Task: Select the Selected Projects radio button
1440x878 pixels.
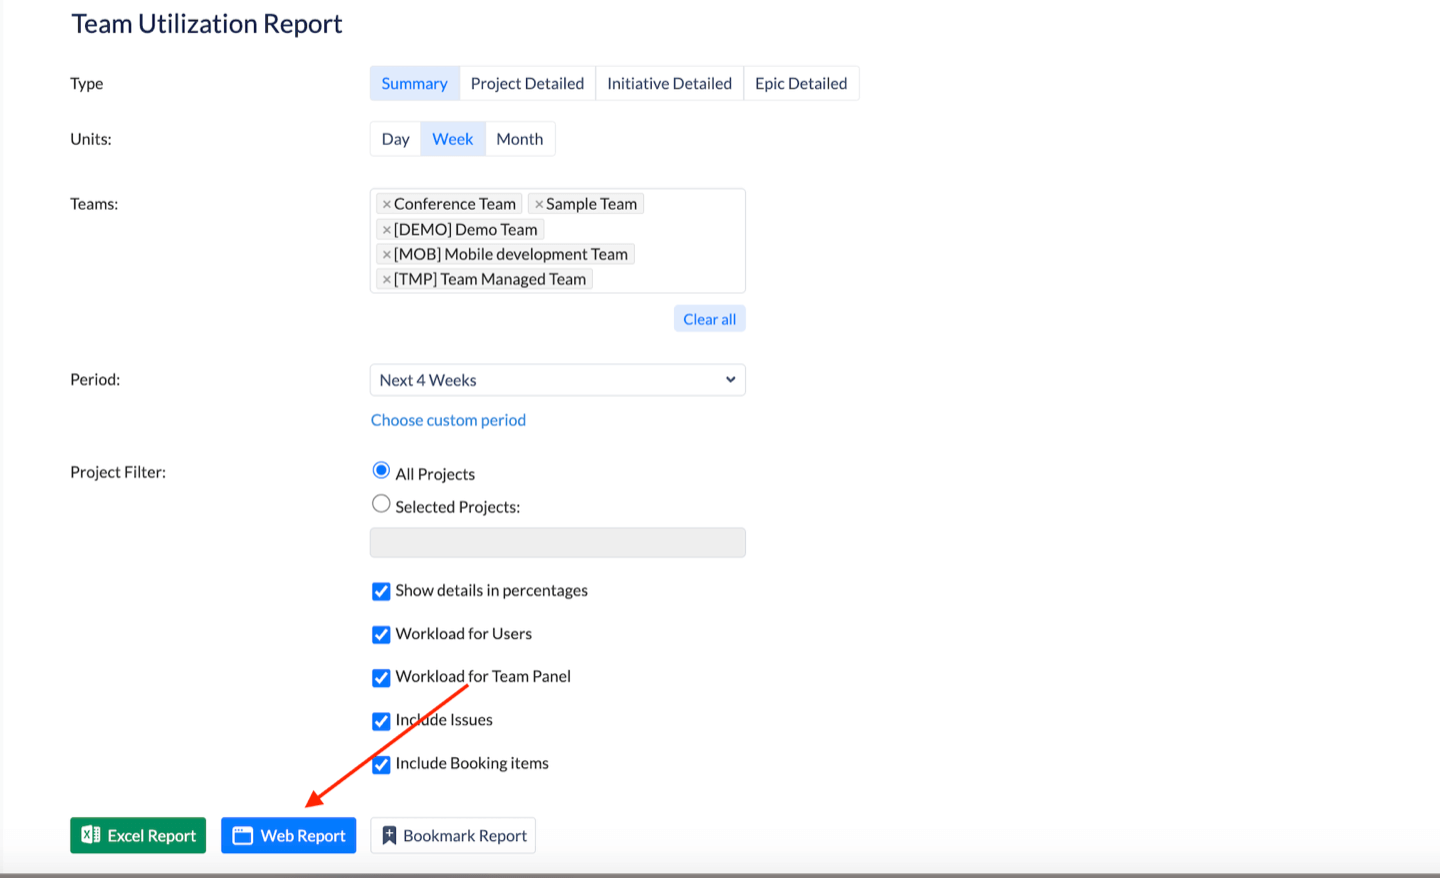Action: coord(381,504)
